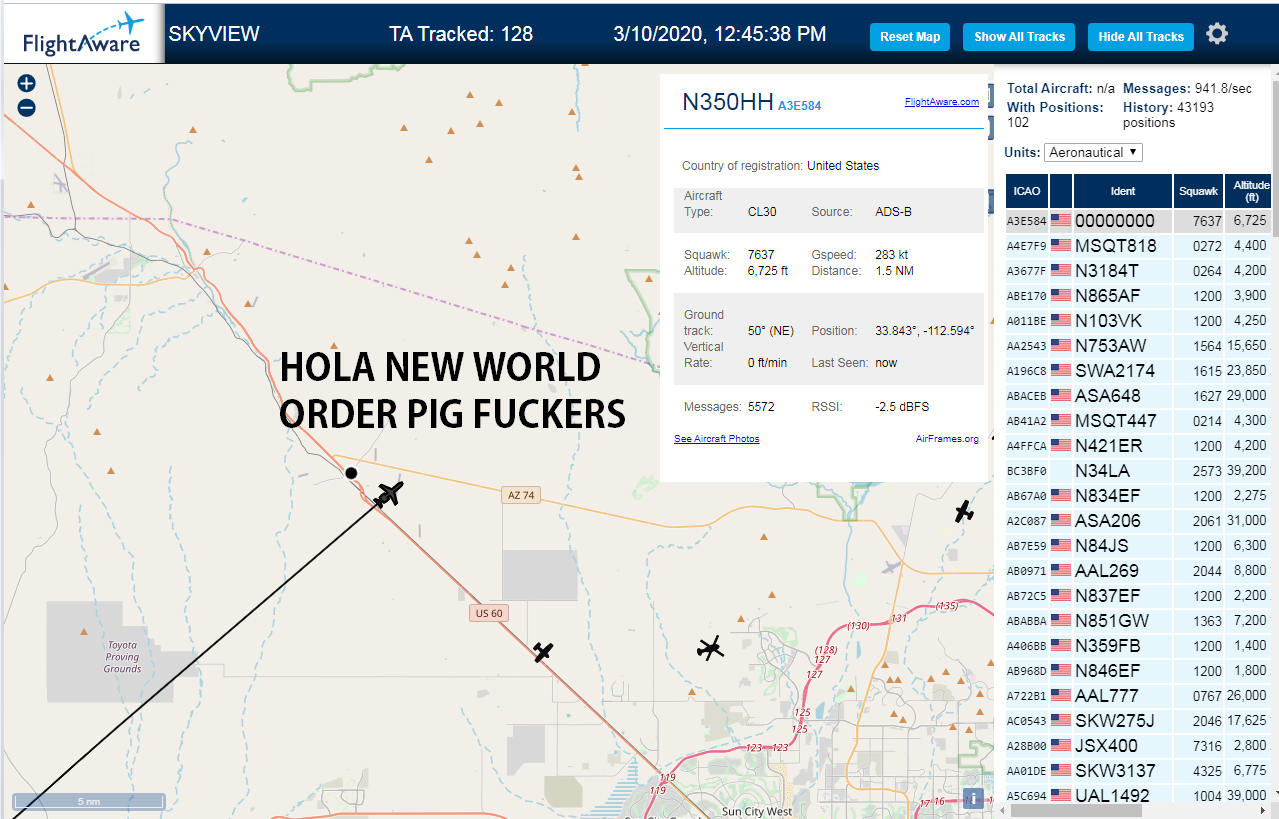Click US flag in MSQT818 row
Screen dimensions: 1279x819
coord(1060,246)
